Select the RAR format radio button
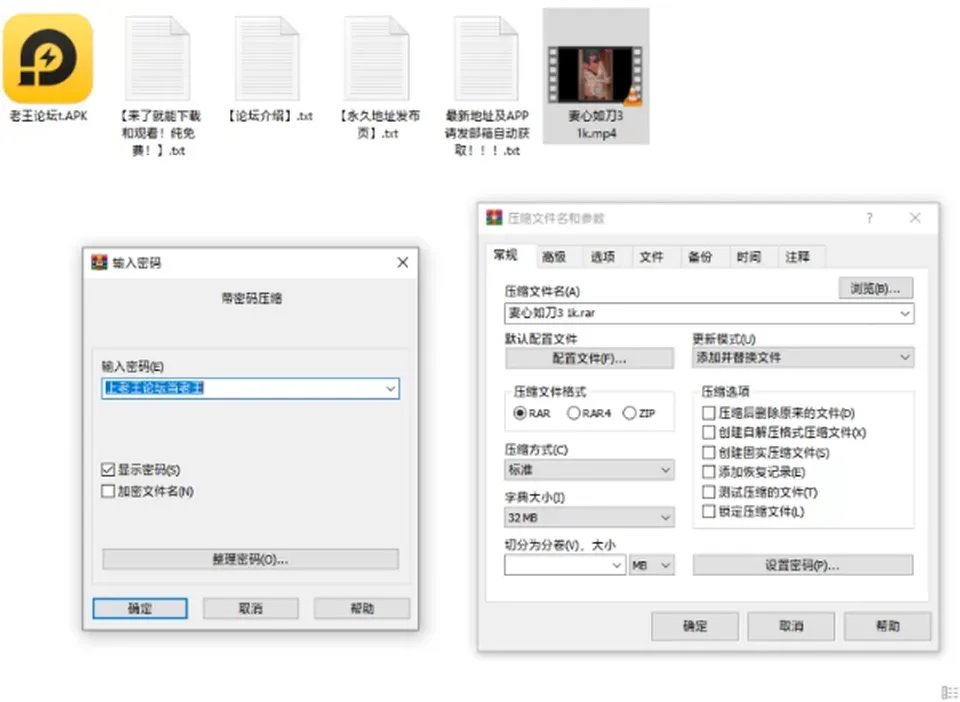The height and width of the screenshot is (702, 960). (520, 413)
